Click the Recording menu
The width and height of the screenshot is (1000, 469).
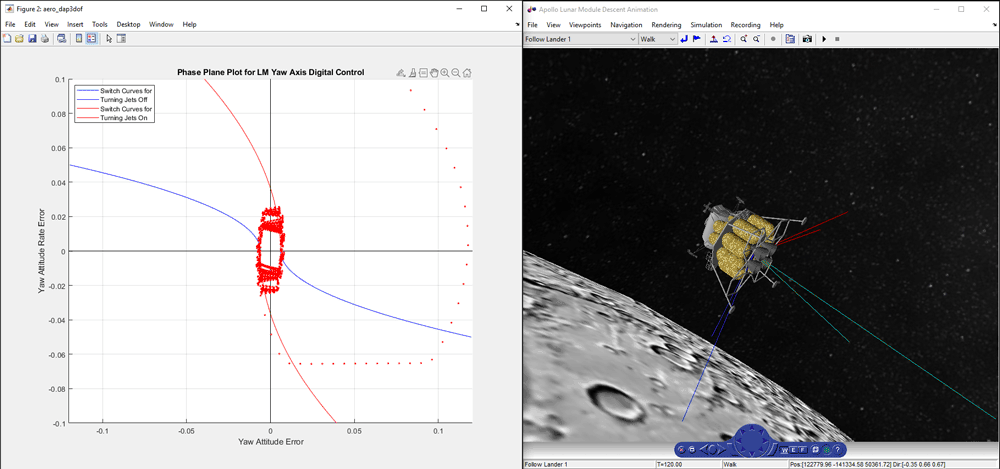[x=745, y=24]
